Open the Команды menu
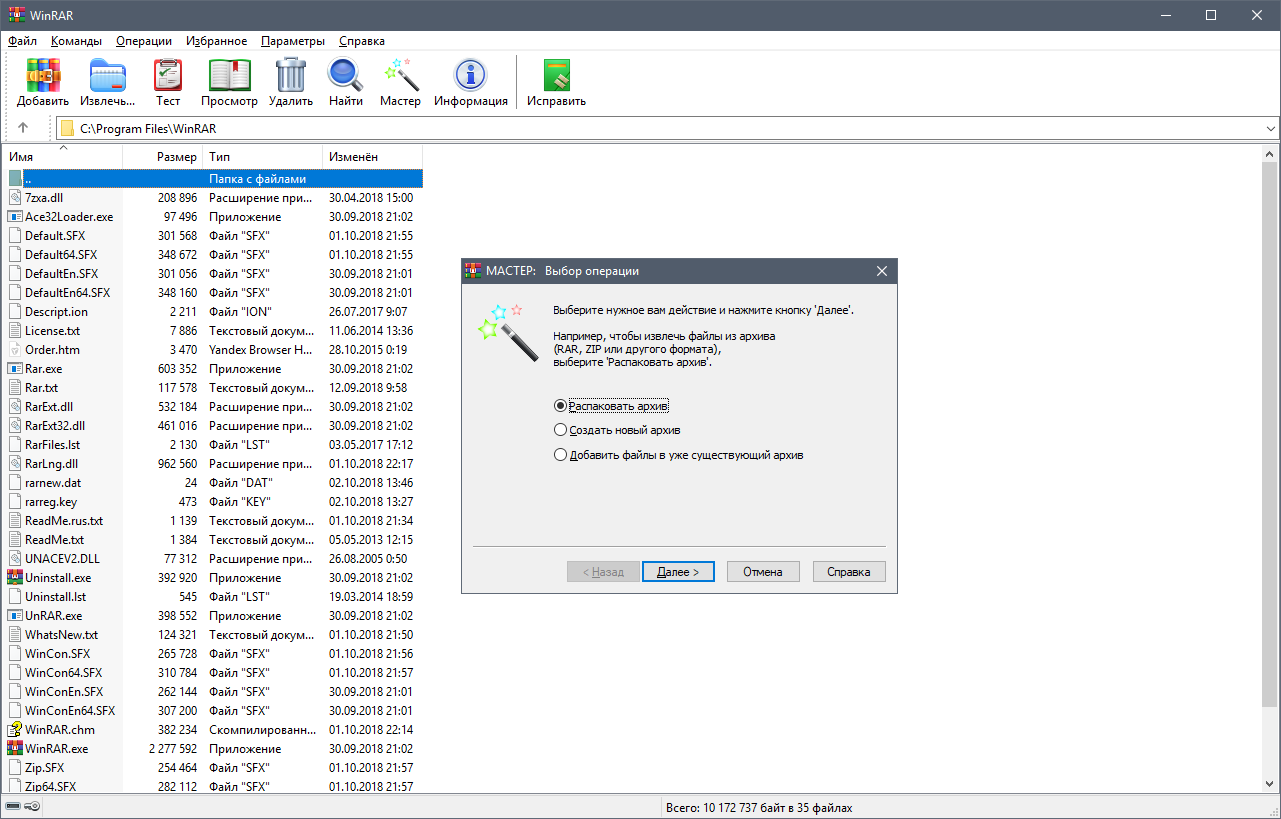The width and height of the screenshot is (1281, 819). coord(76,41)
